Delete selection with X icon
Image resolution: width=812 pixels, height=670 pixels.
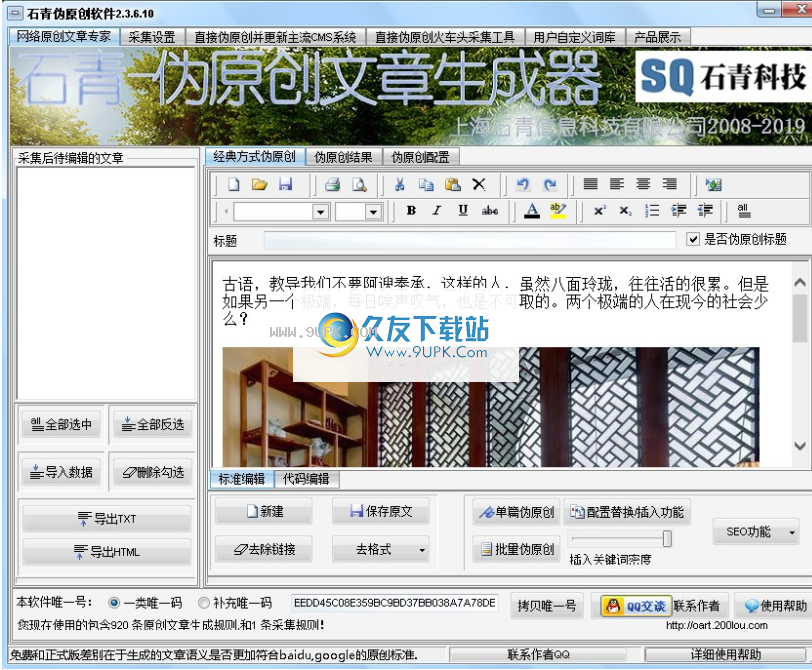pyautogui.click(x=479, y=184)
